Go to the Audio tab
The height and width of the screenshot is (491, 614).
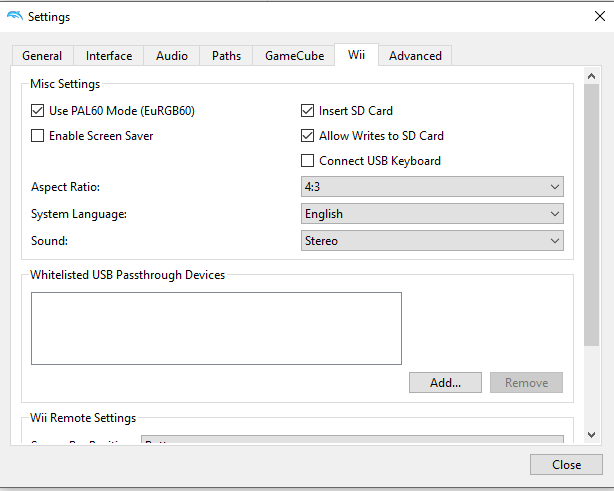click(172, 56)
